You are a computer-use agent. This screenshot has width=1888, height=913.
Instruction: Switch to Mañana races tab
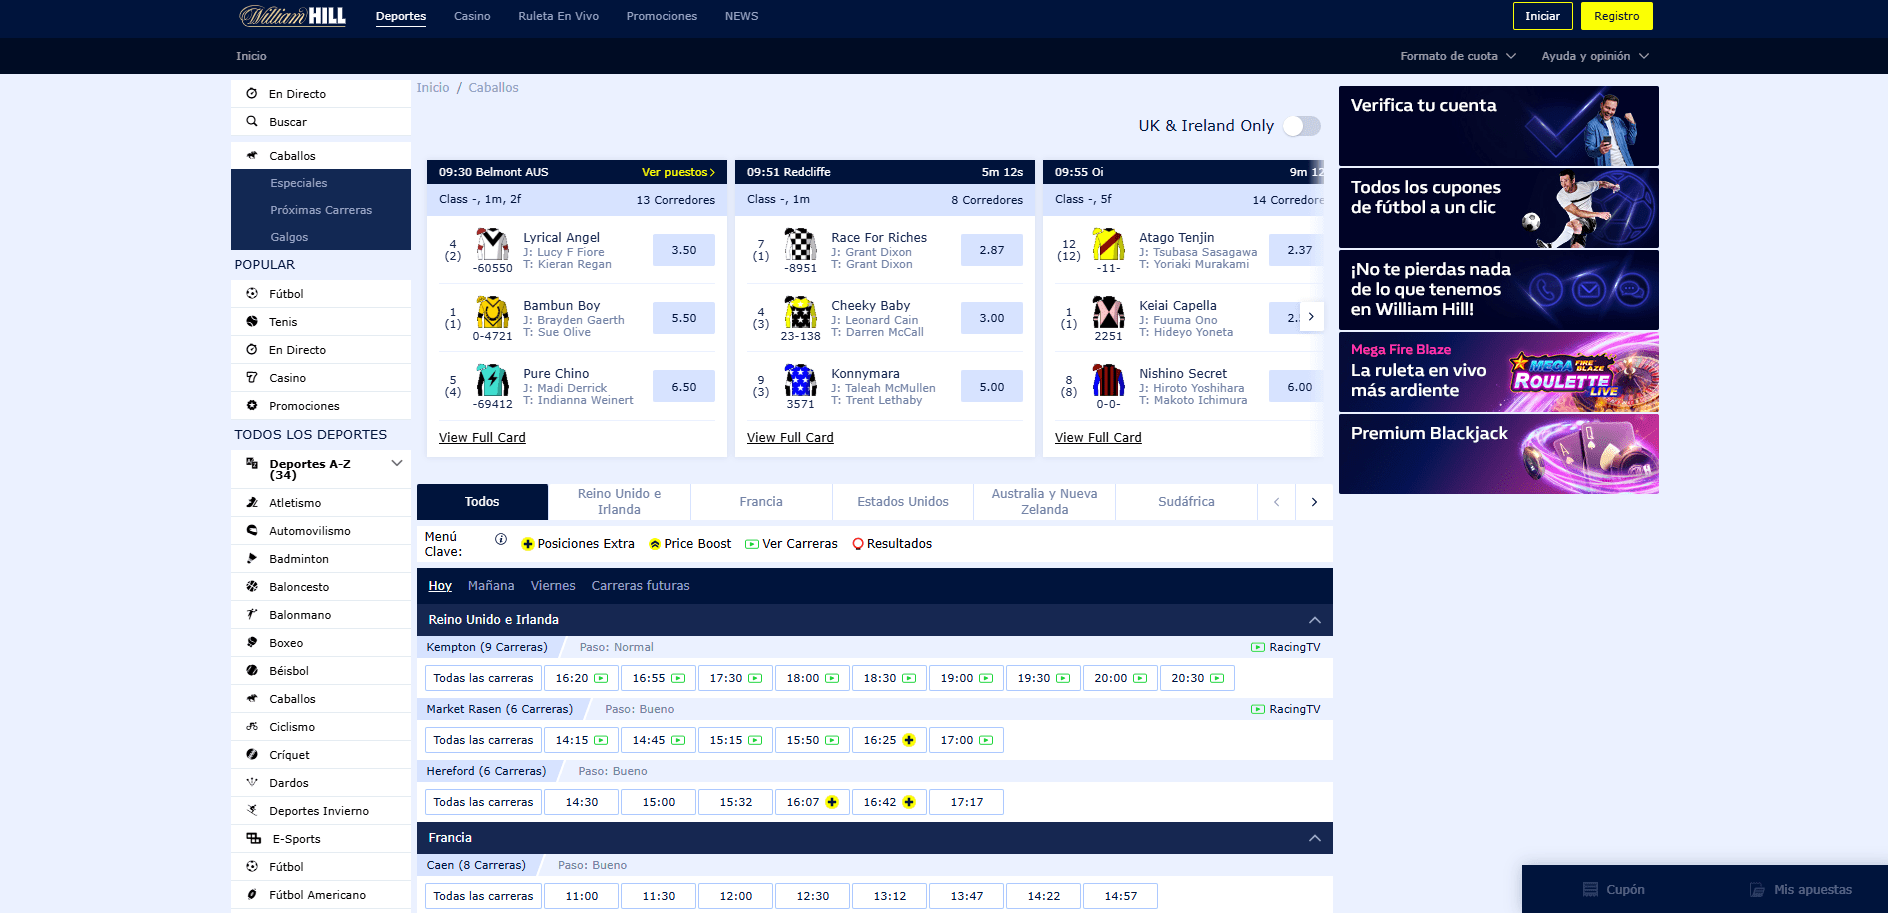[491, 586]
